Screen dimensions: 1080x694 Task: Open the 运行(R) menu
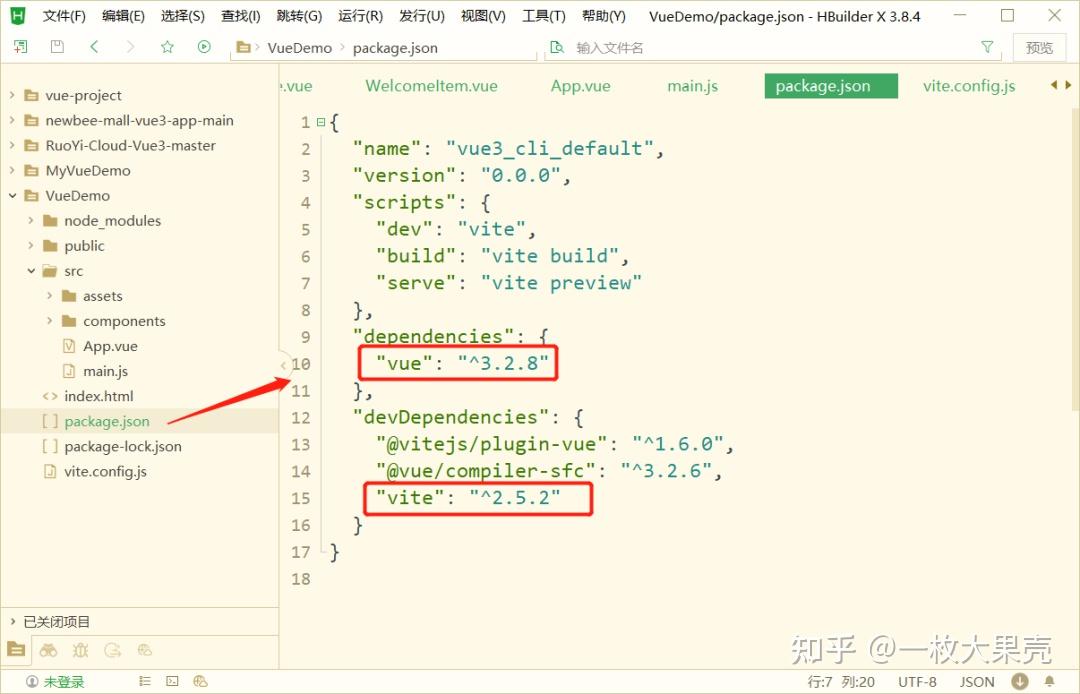pos(360,15)
